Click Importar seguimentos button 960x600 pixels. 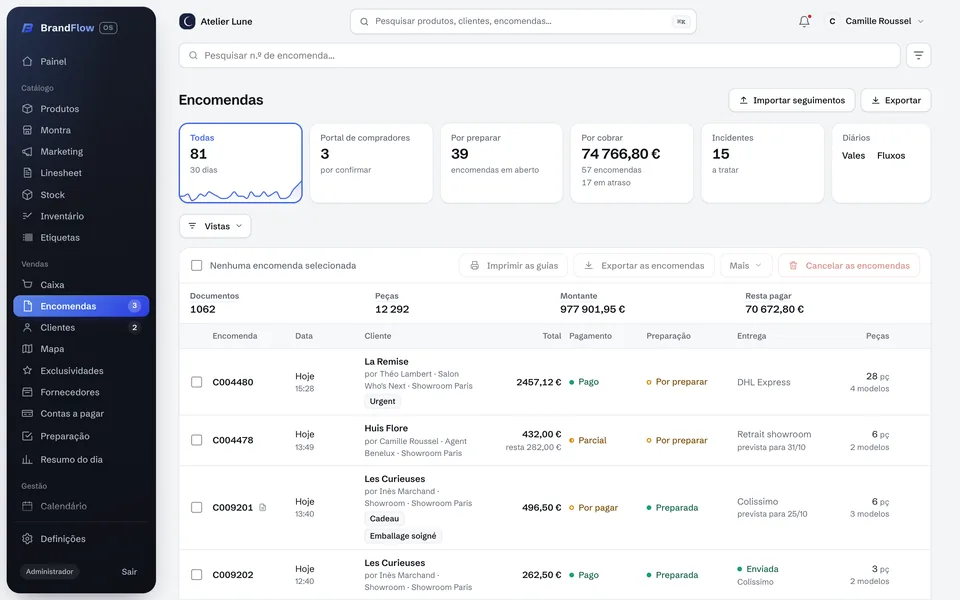click(x=792, y=100)
